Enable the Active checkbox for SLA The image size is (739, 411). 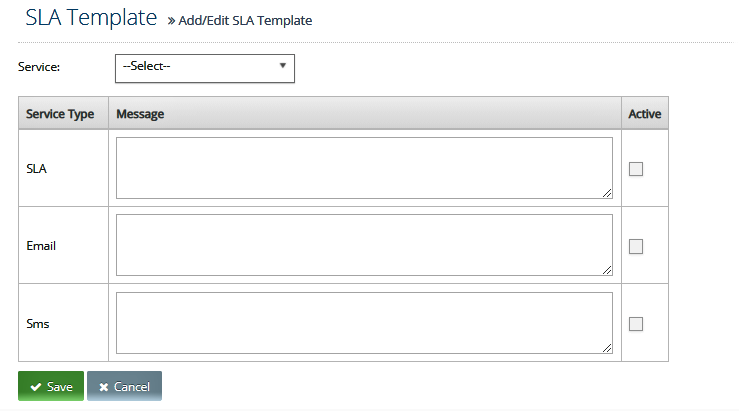point(636,169)
